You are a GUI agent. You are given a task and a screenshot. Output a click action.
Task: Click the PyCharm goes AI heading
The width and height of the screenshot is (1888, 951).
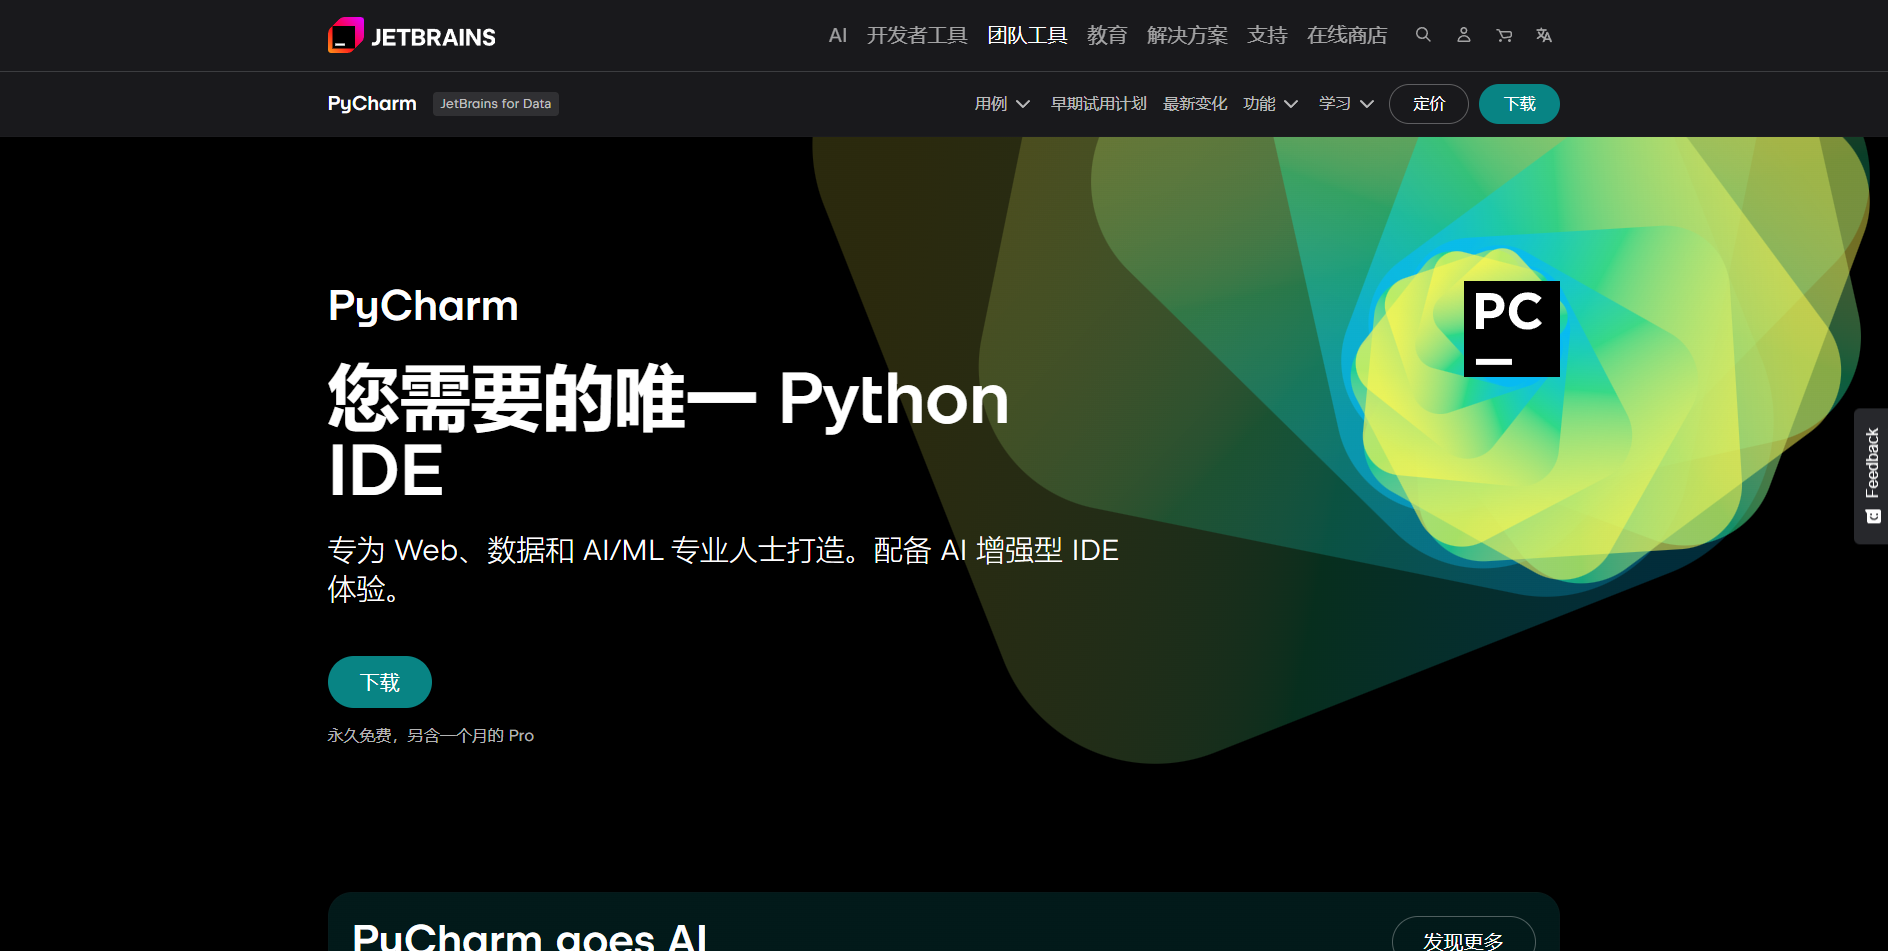click(x=530, y=936)
